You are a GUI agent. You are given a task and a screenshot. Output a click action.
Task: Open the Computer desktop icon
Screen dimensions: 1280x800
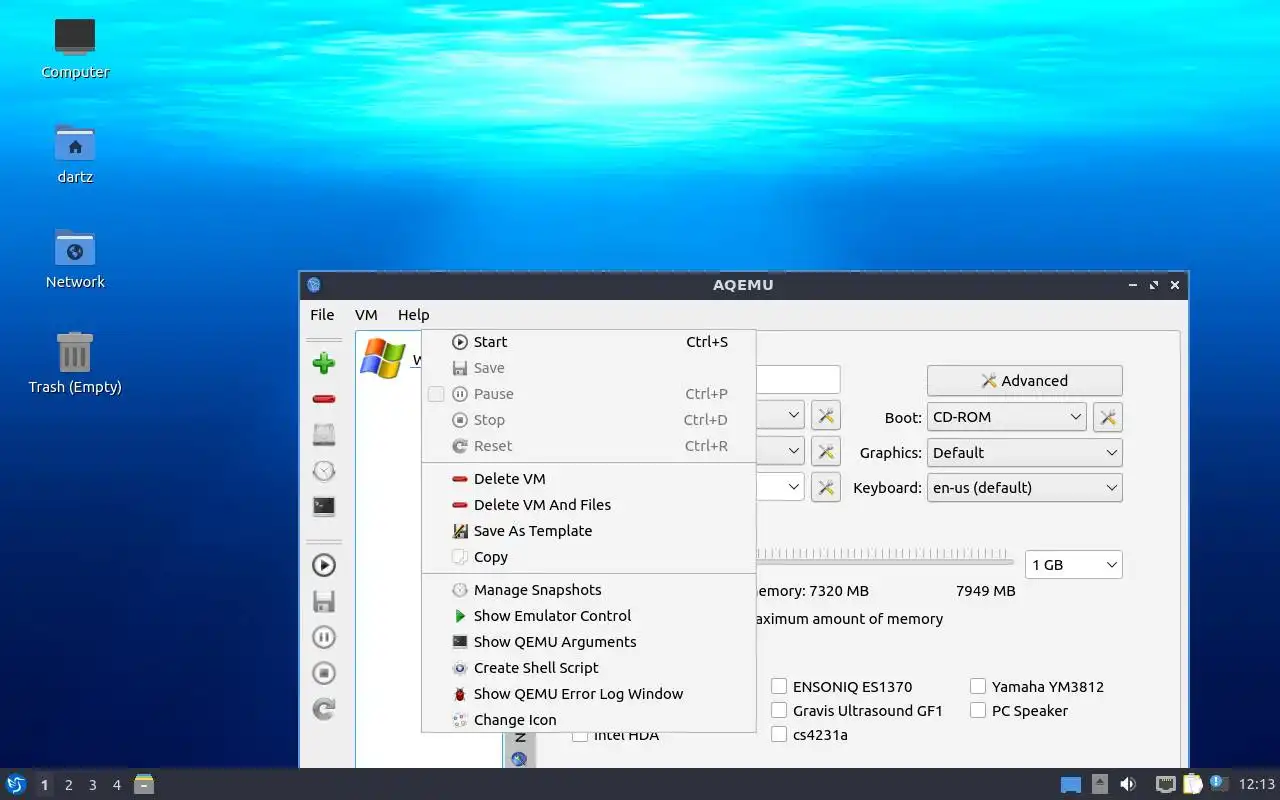[75, 48]
